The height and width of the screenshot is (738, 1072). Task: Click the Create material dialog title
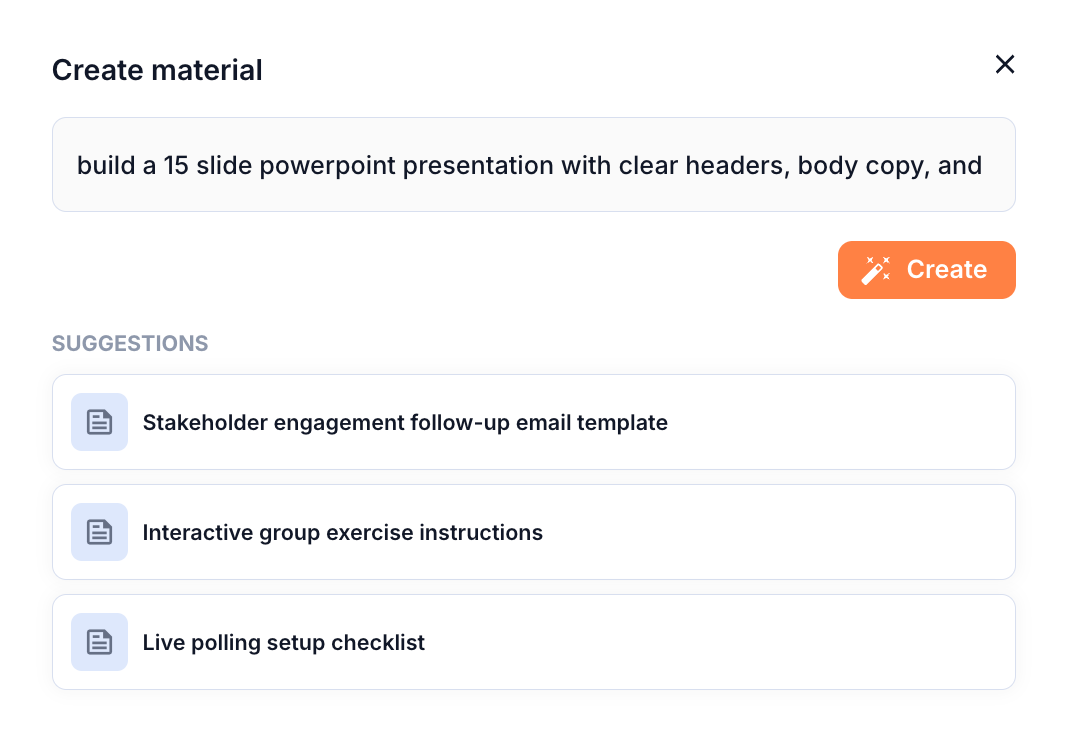[x=157, y=70]
